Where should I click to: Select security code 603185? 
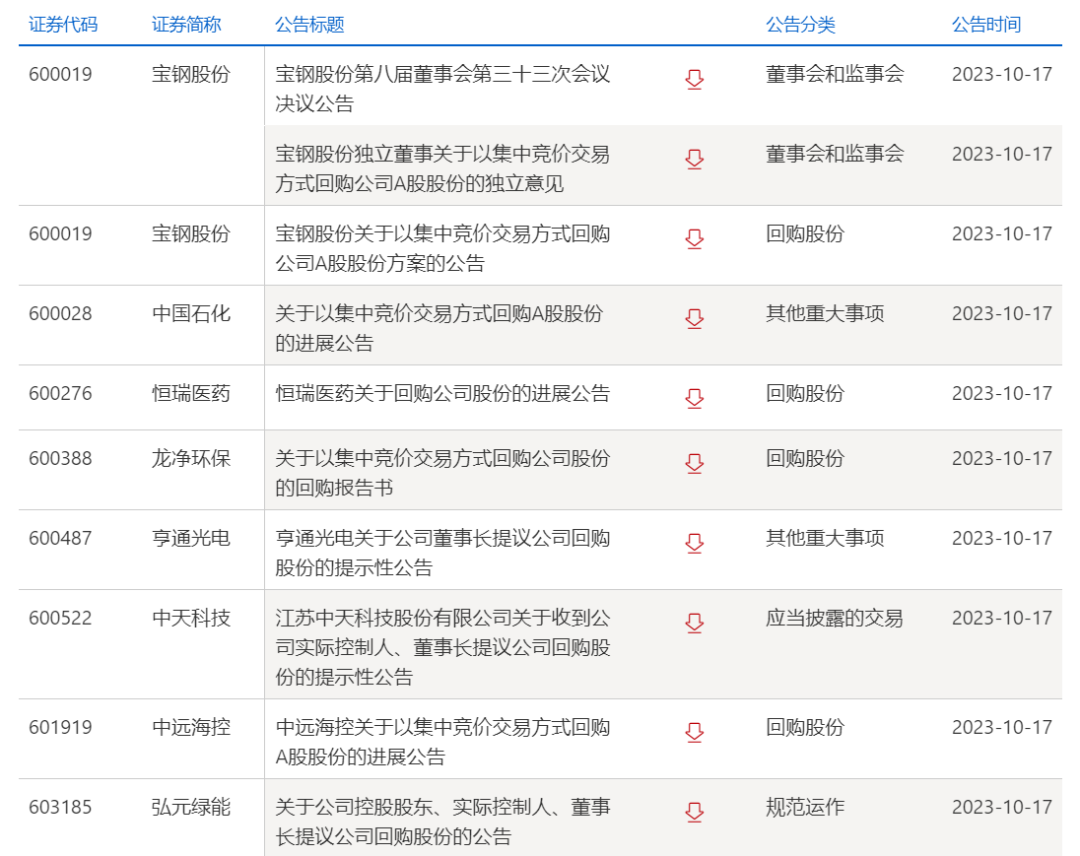(x=60, y=808)
